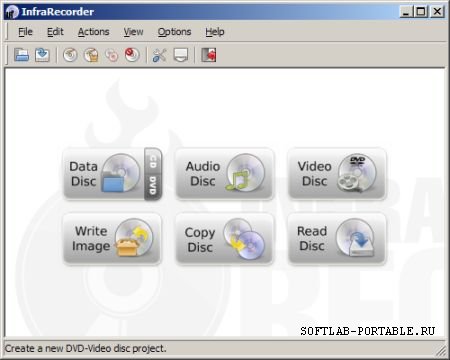
Task: Open the View menu
Action: 133,32
